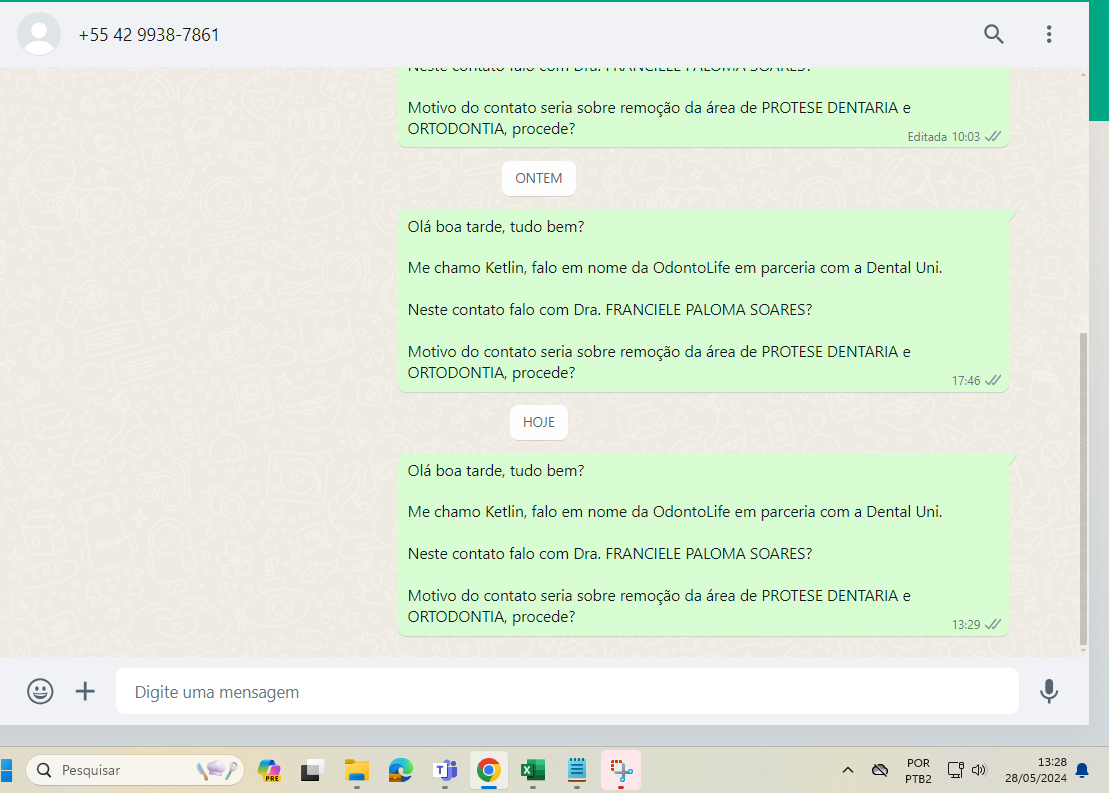Click the network display tray icon
1109x793 pixels.
(956, 770)
